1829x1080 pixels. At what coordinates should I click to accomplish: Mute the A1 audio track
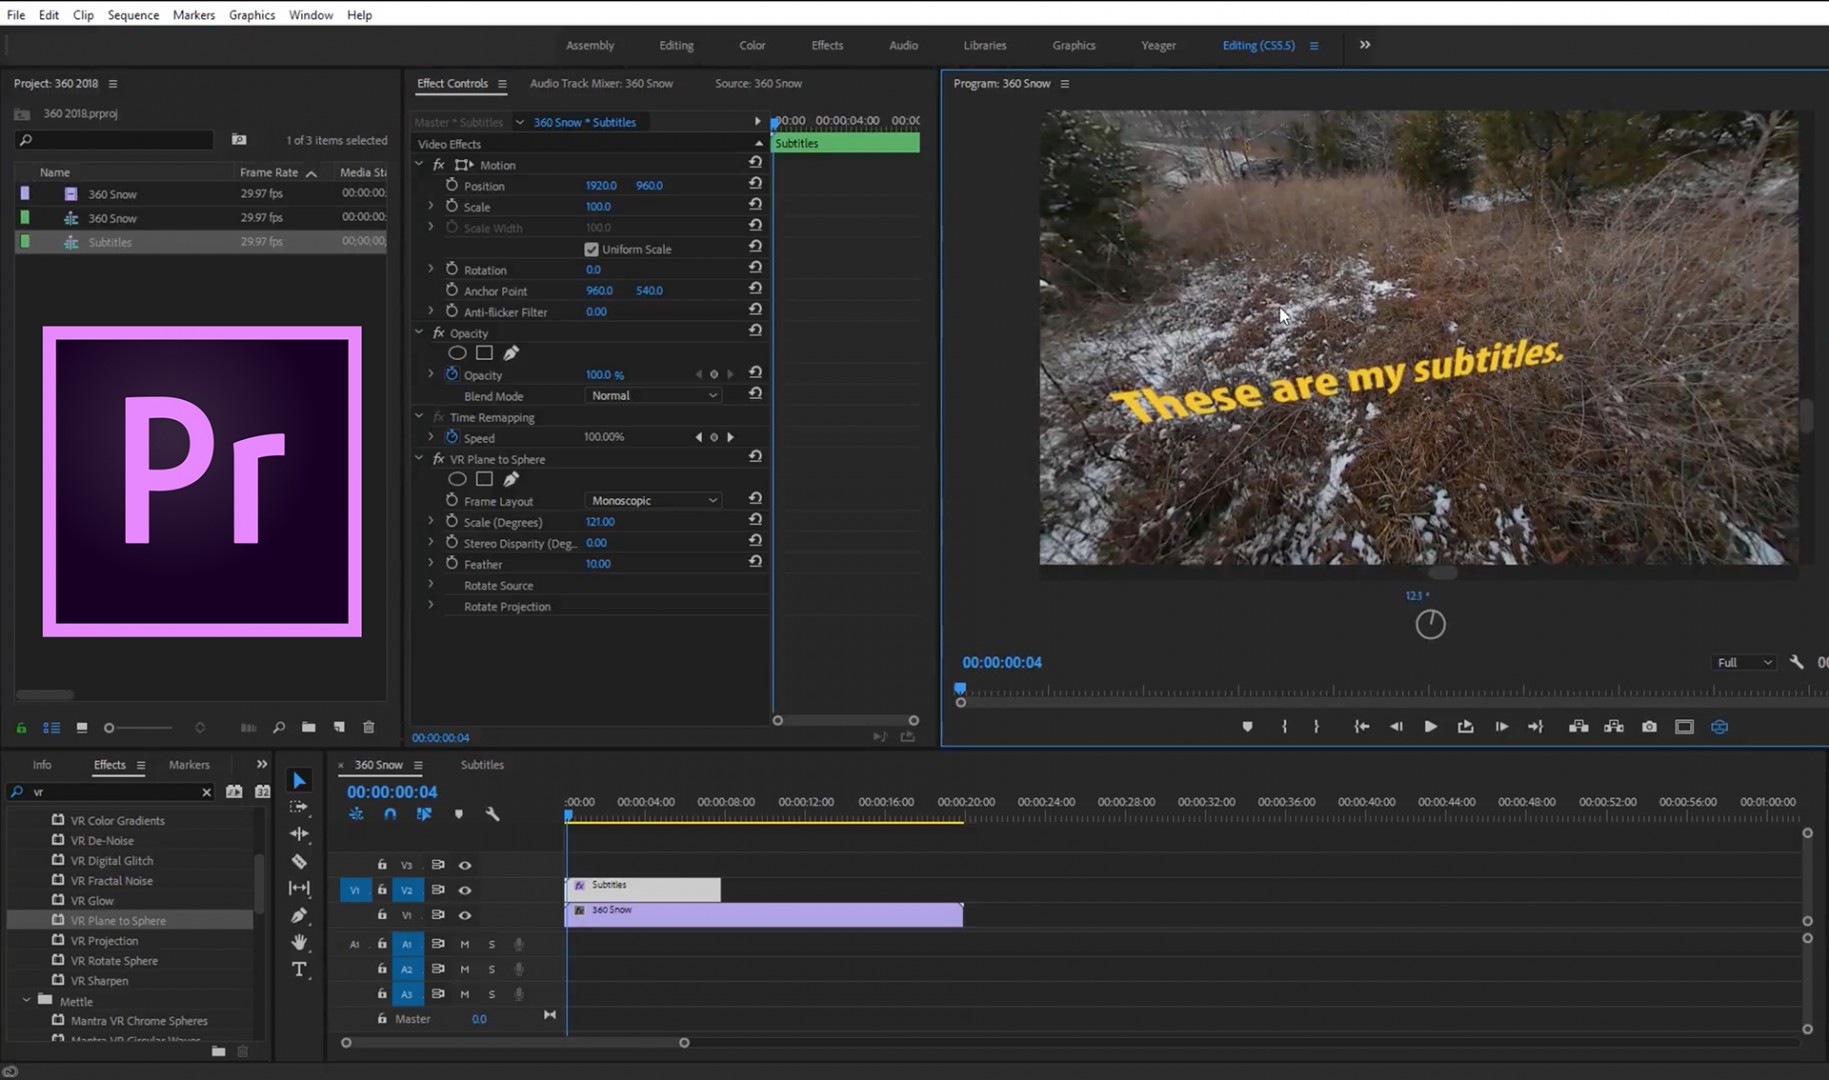tap(464, 943)
